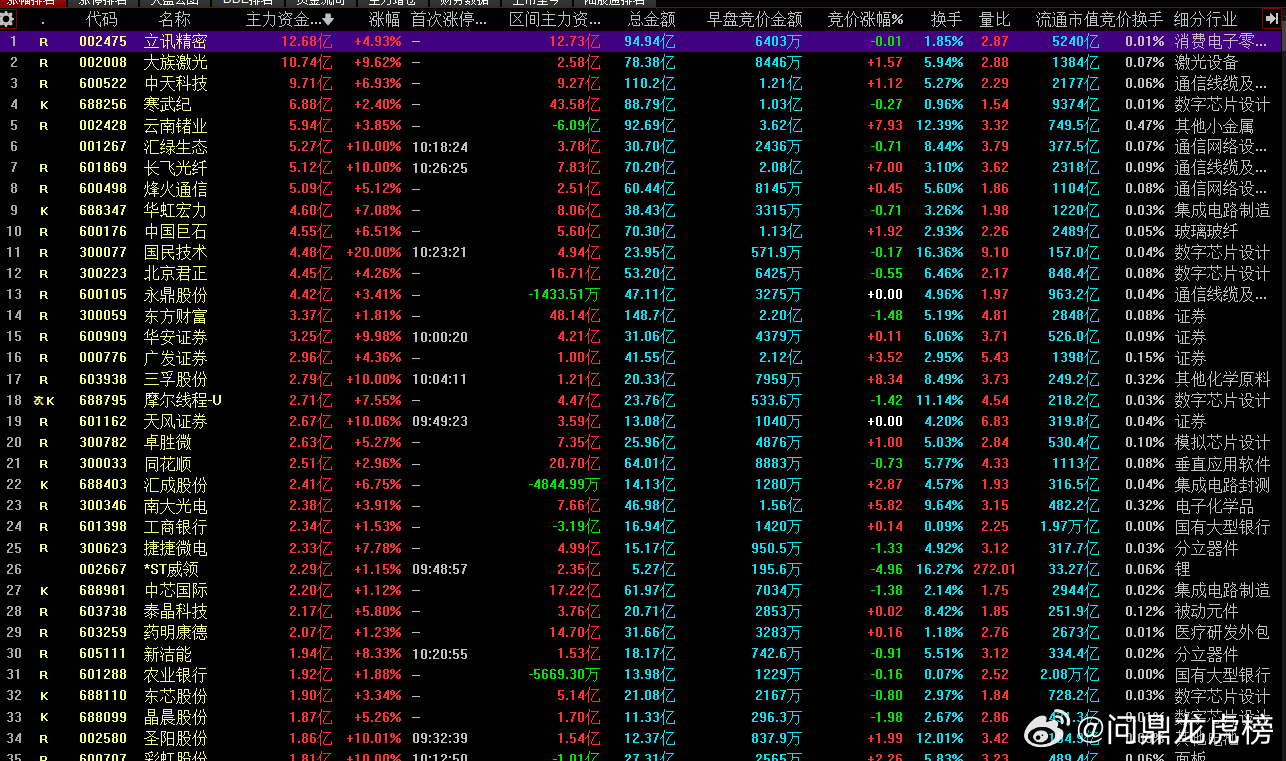
Task: Open the table settings gear icon
Action: [8, 19]
